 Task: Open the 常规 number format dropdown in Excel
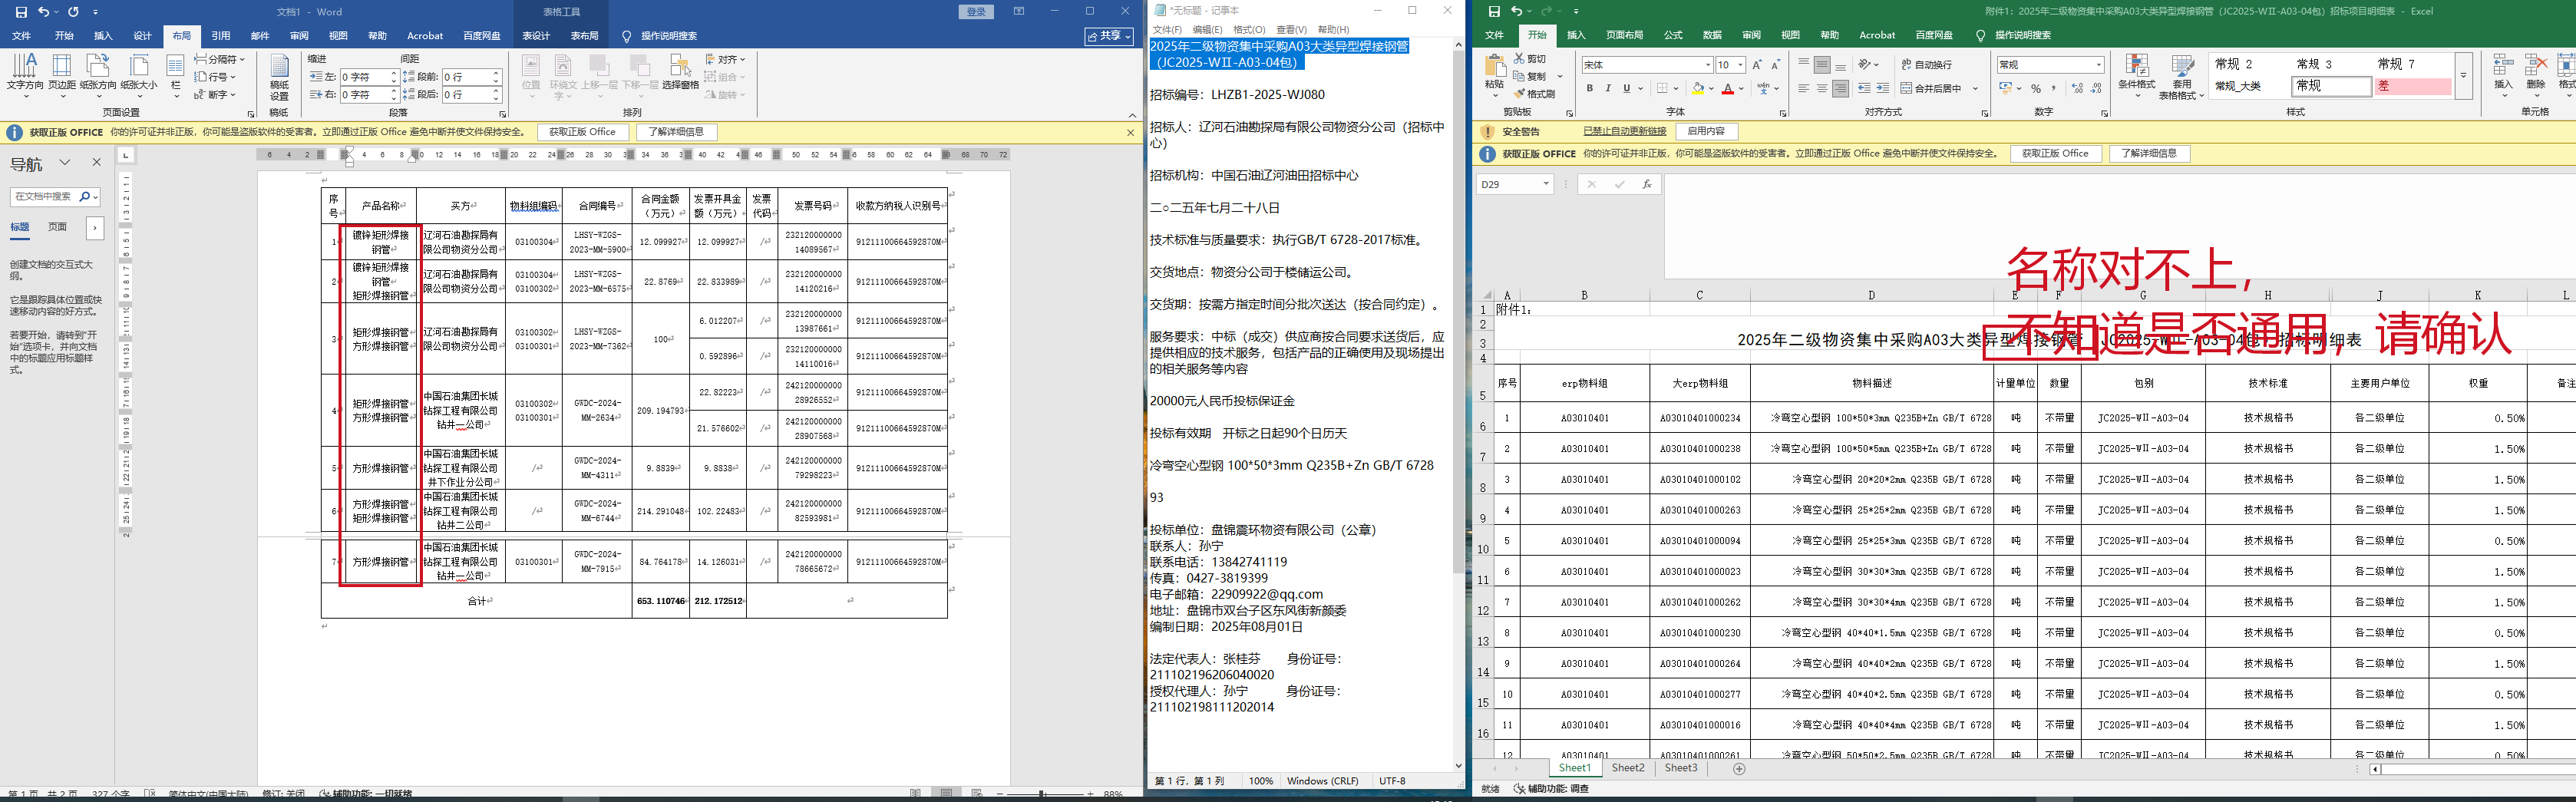pos(2099,65)
